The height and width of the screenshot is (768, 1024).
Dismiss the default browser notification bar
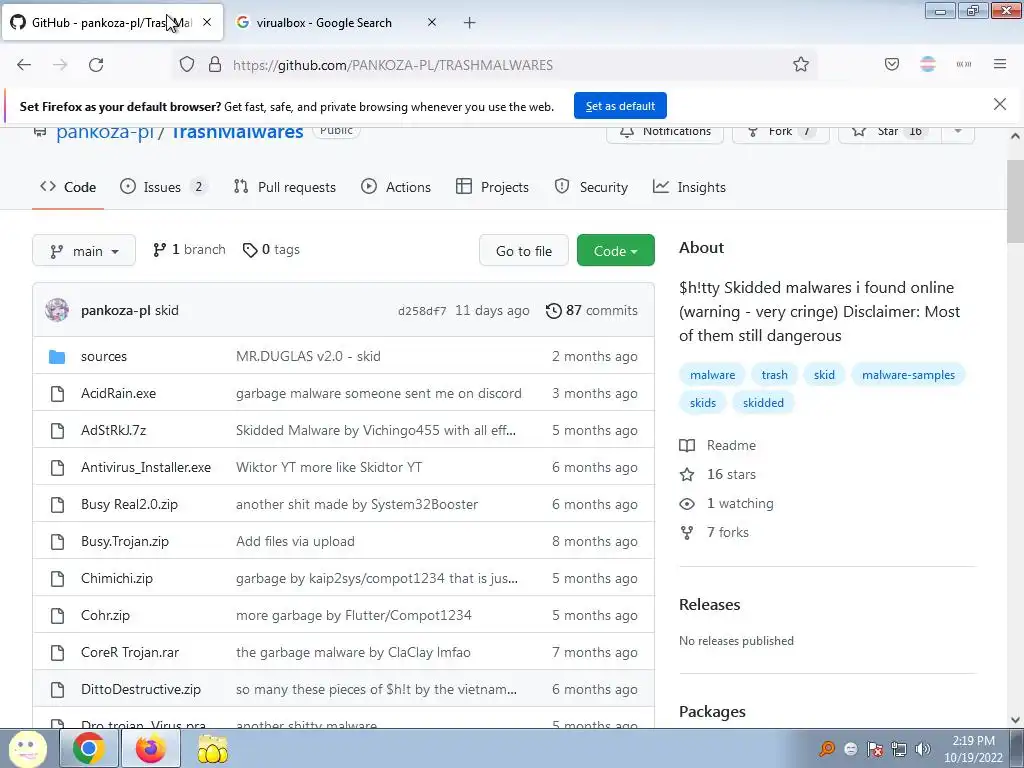point(999,104)
